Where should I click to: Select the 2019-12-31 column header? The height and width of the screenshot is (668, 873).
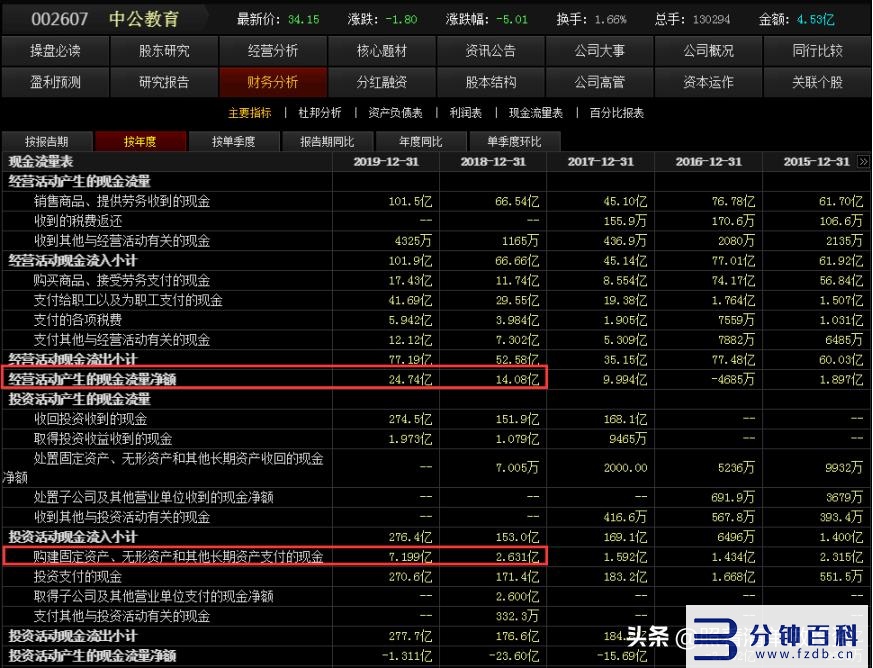click(x=386, y=162)
